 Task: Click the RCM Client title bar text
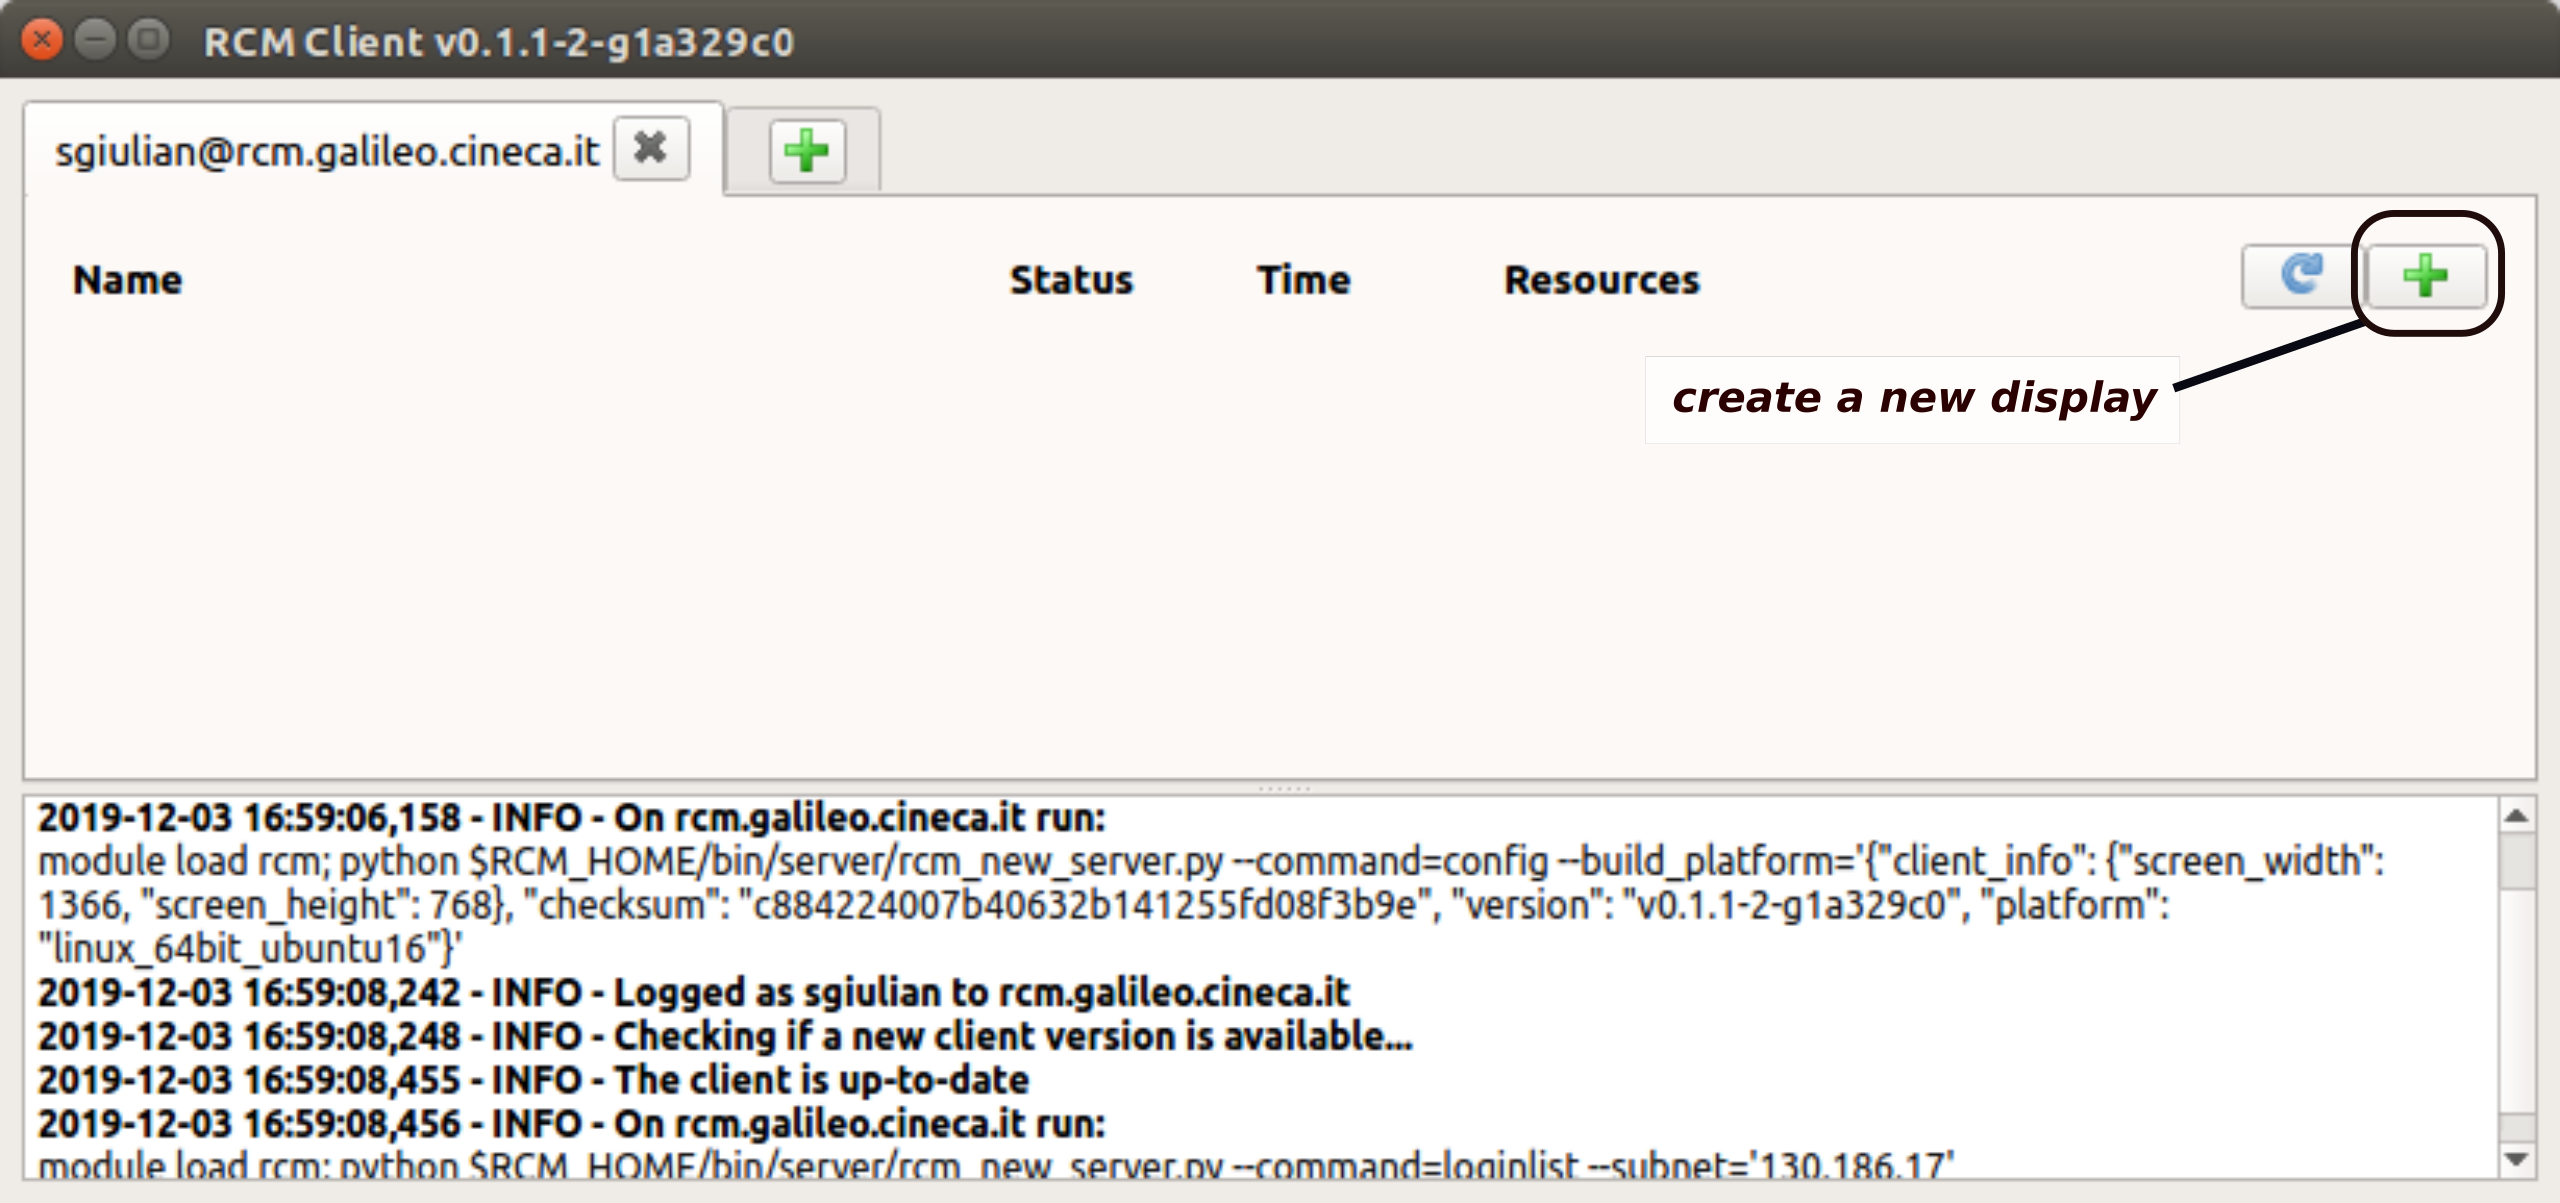pos(498,42)
